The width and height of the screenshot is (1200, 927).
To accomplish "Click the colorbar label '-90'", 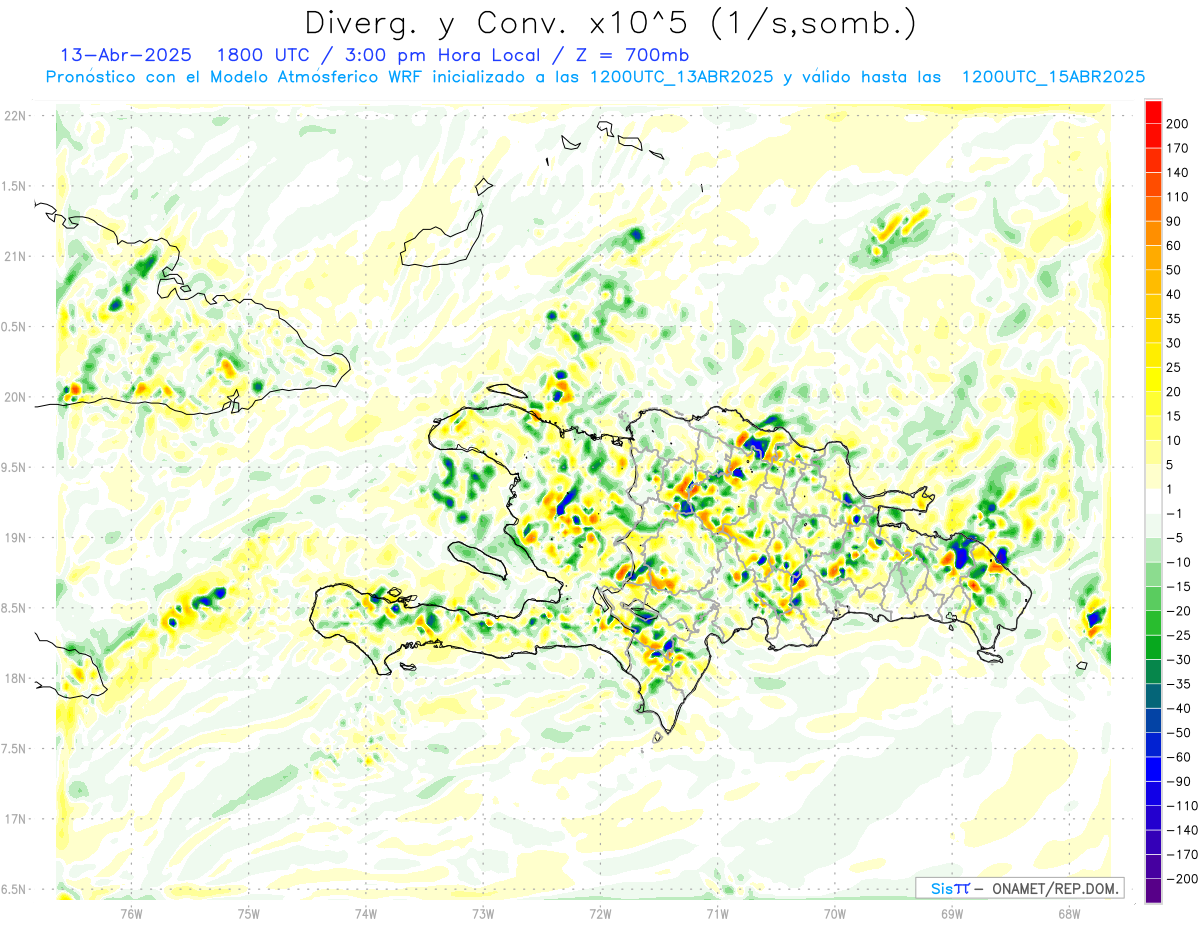I will pyautogui.click(x=1177, y=782).
